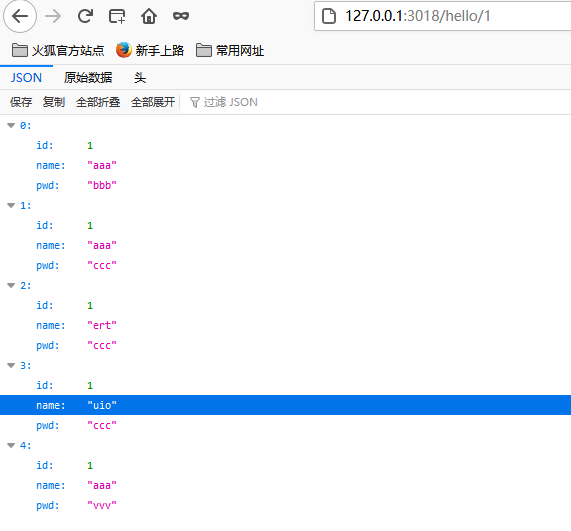Screen dimensions: 571x531
Task: Collapse the JSON node 4
Action: [11, 445]
